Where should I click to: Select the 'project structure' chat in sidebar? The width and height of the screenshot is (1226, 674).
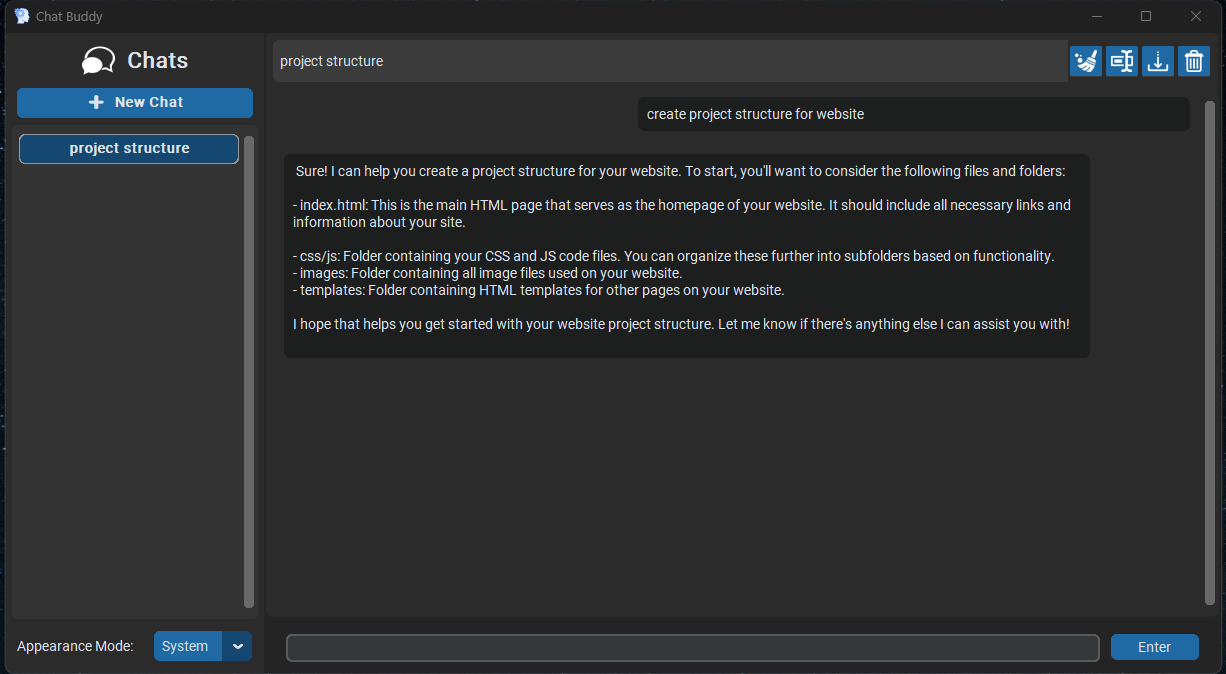129,148
